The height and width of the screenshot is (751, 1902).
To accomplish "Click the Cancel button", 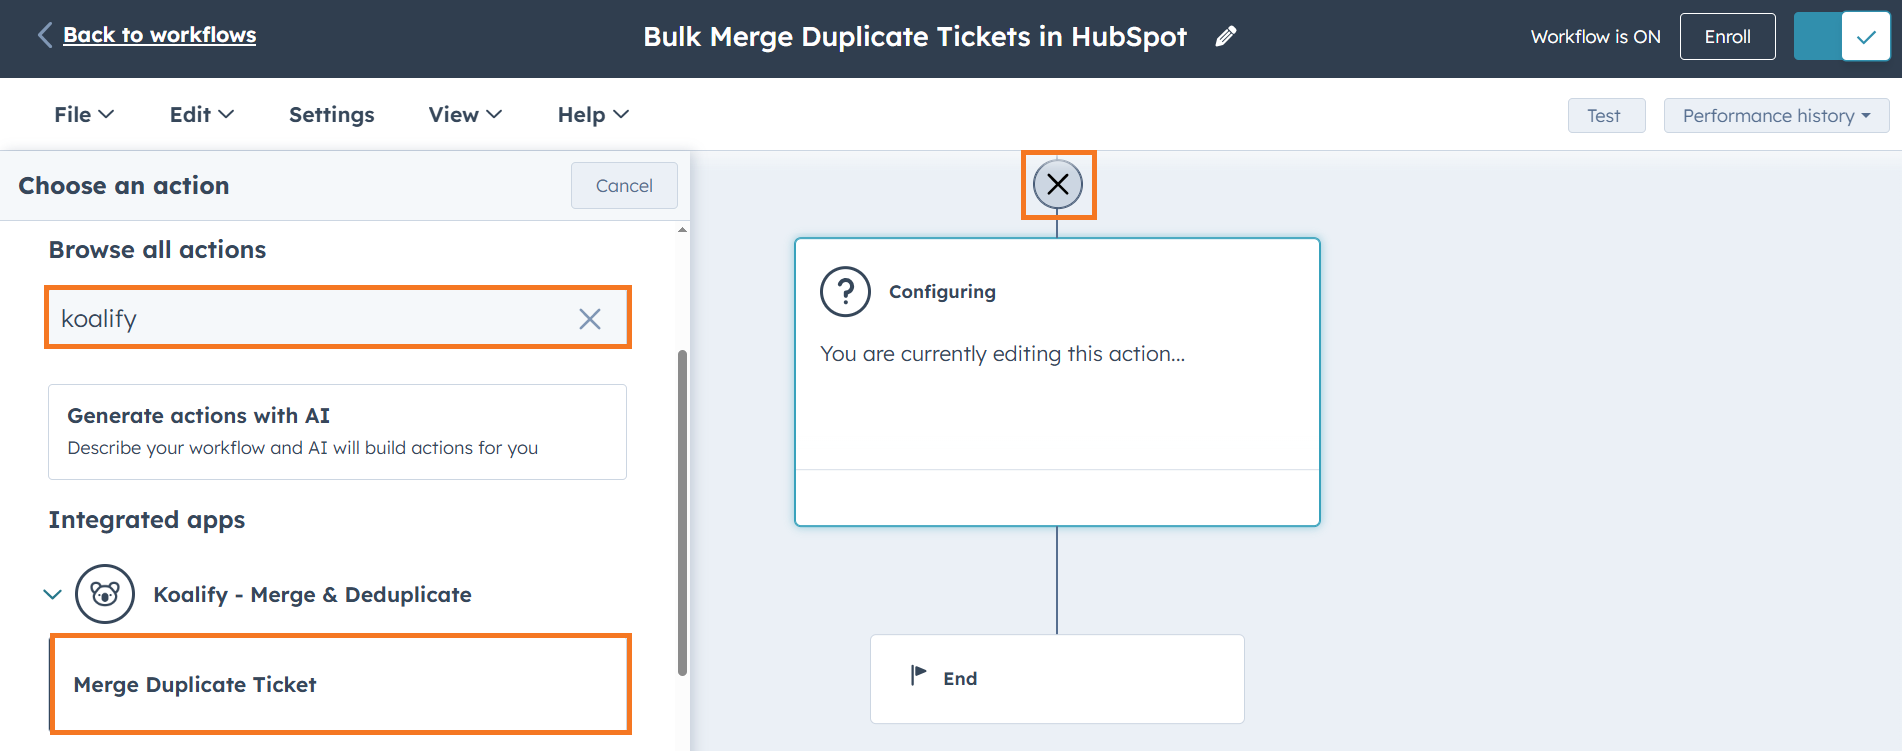I will click(624, 186).
